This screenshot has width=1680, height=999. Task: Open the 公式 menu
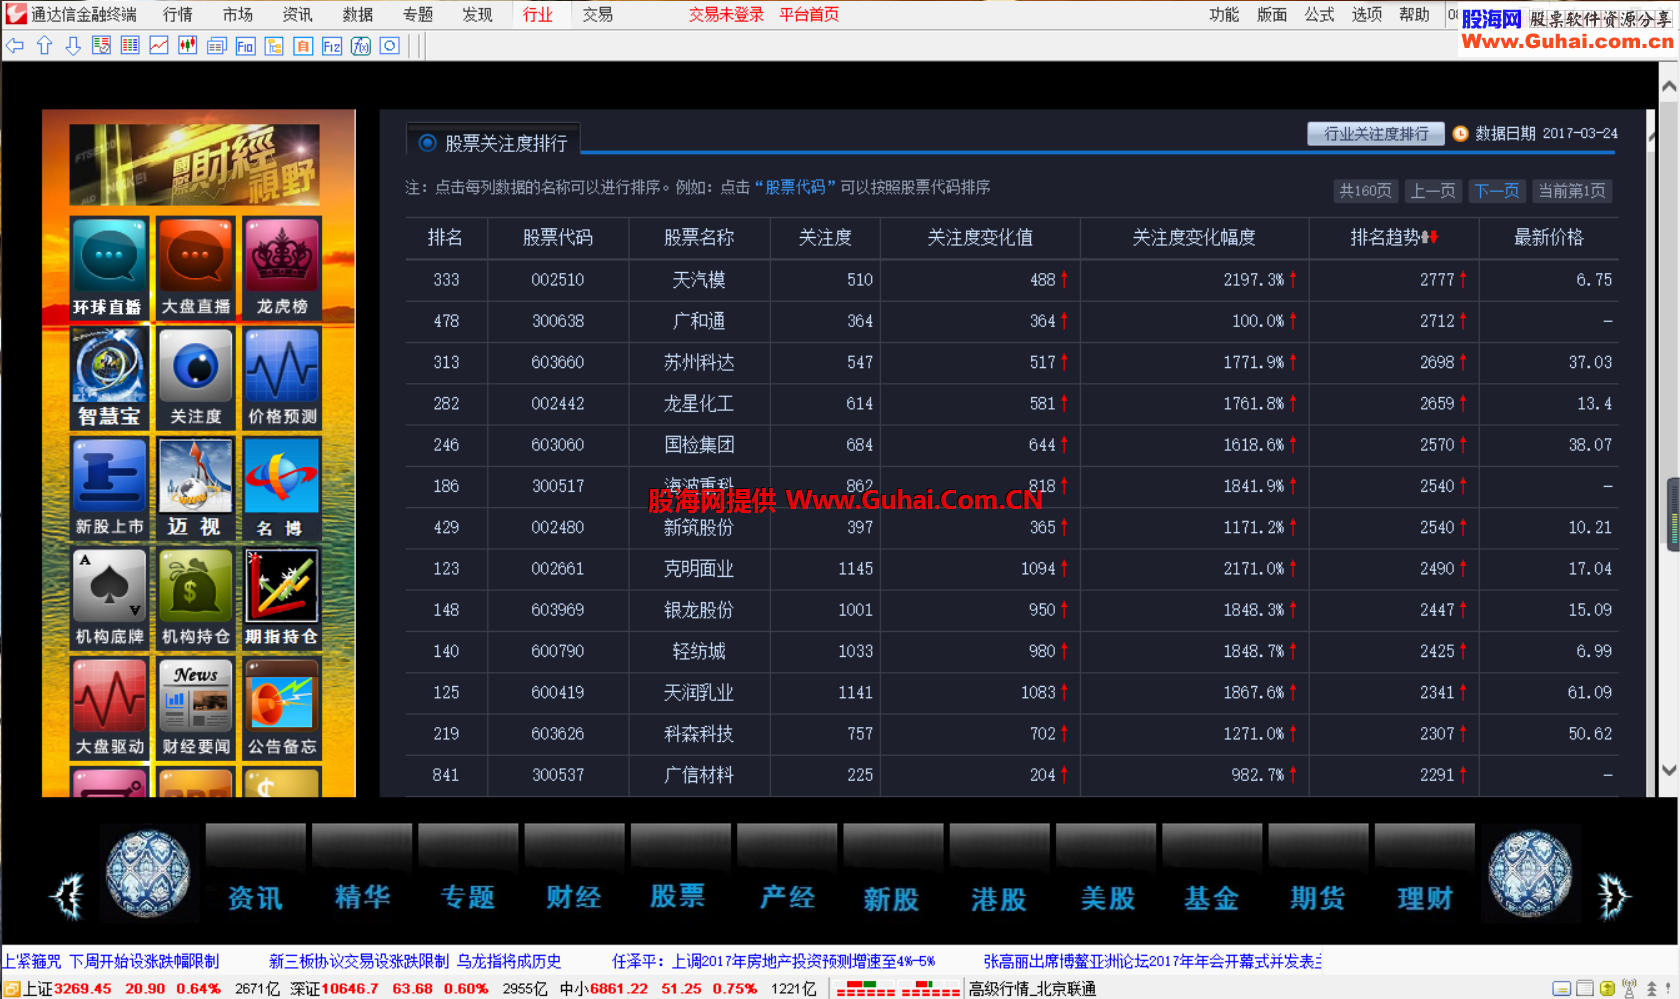[x=1319, y=14]
